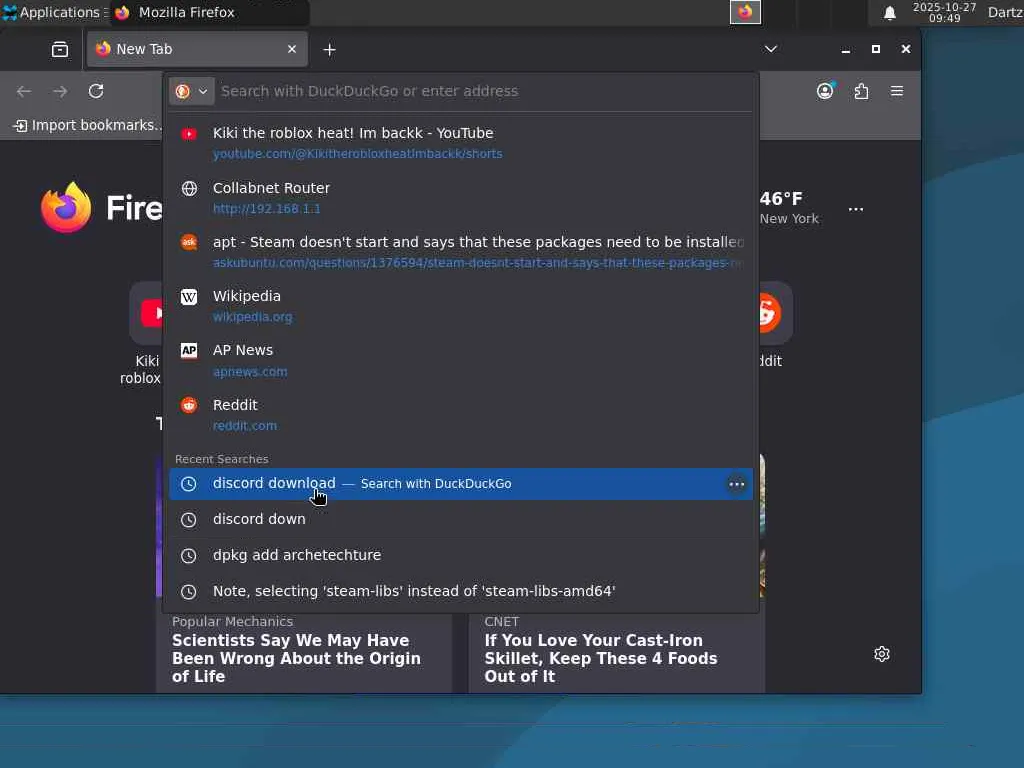Open the weather widget three-dot menu

click(856, 210)
